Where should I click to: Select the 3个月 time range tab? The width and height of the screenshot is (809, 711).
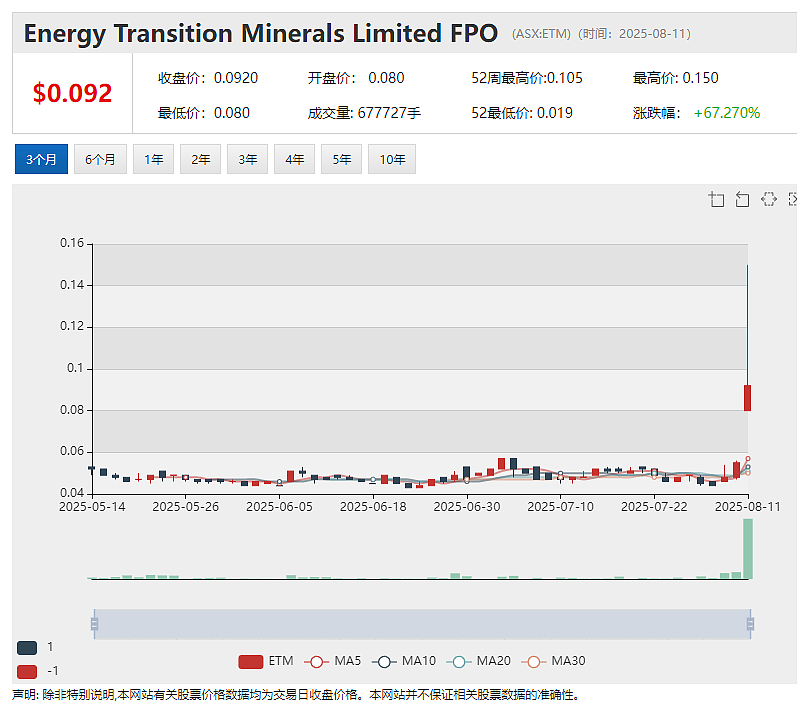pos(41,159)
